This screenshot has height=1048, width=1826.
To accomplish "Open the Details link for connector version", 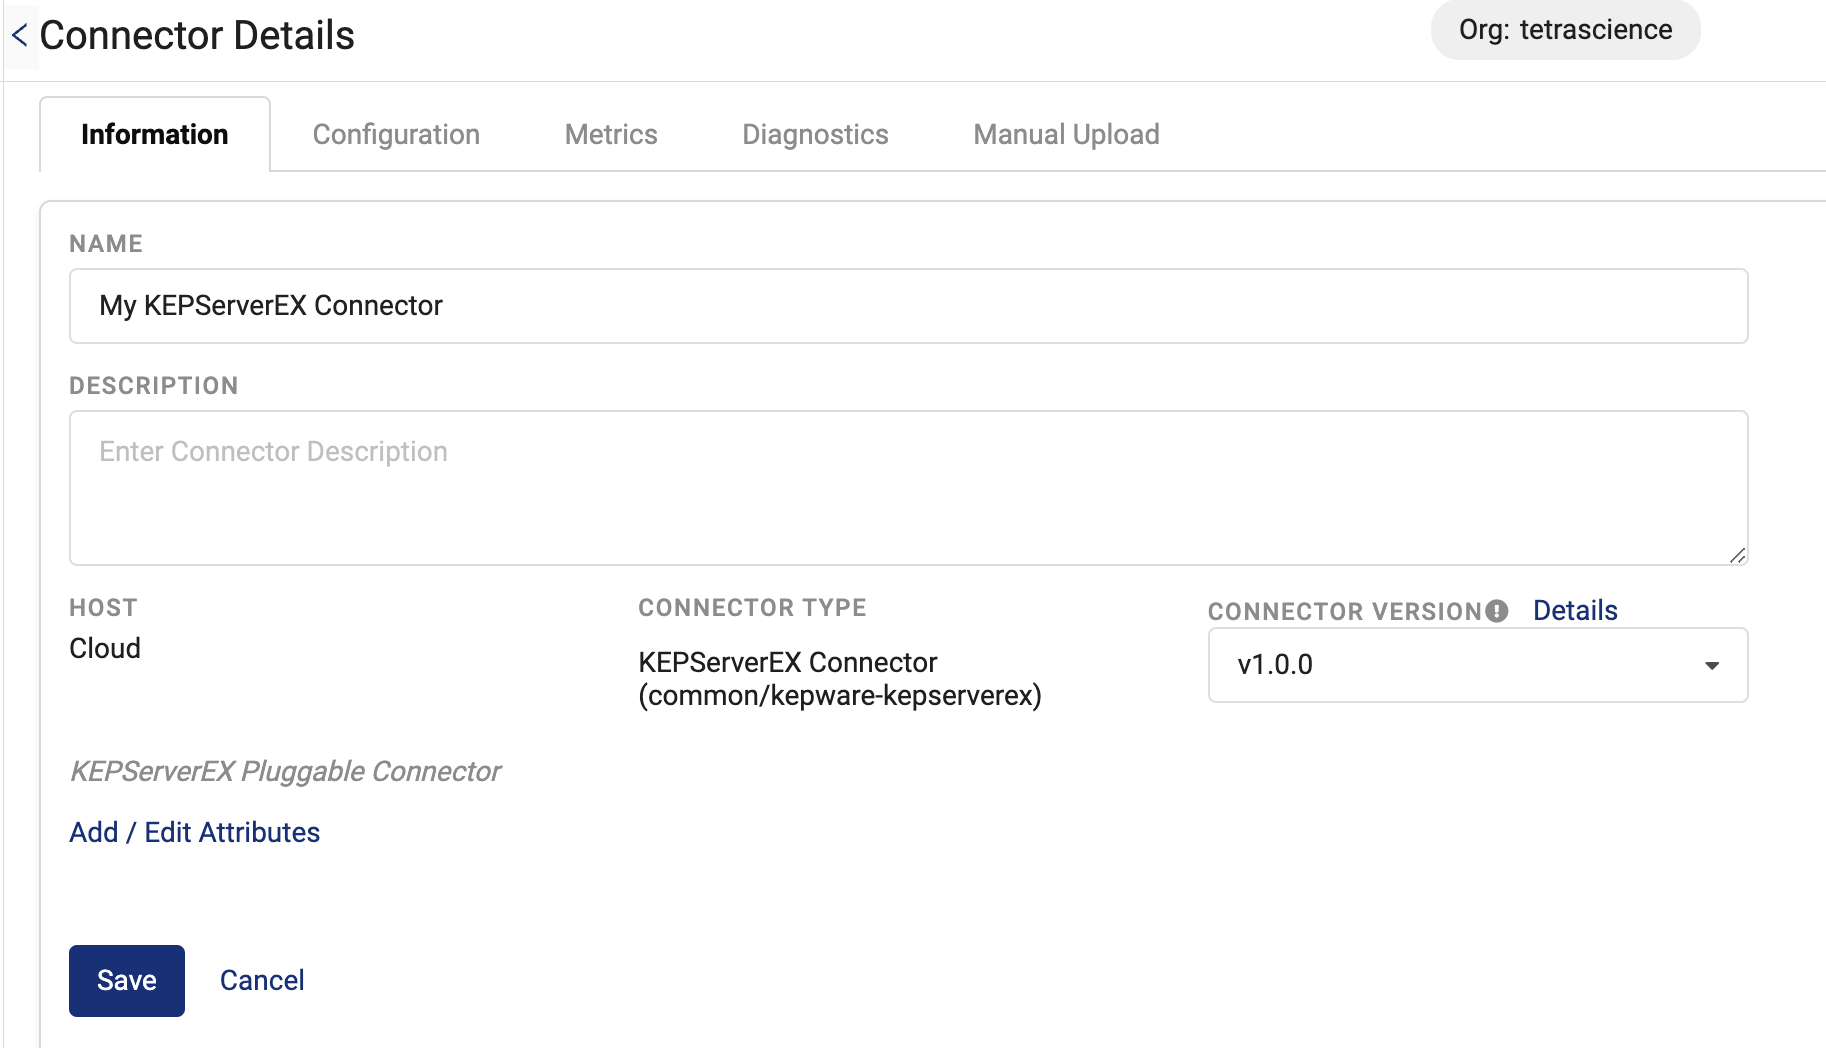I will pos(1575,610).
